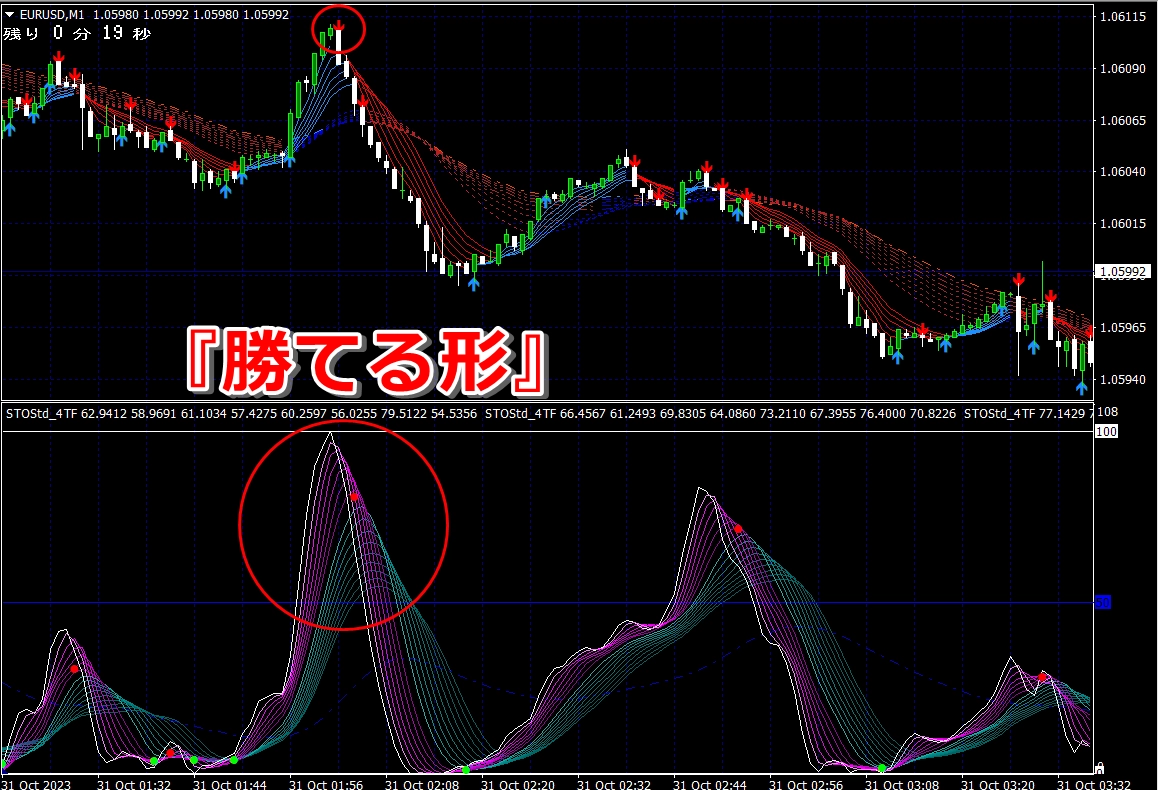Click the 31 Oct 02:56 time label
Screen dimensions: 1158x790
coord(806,784)
